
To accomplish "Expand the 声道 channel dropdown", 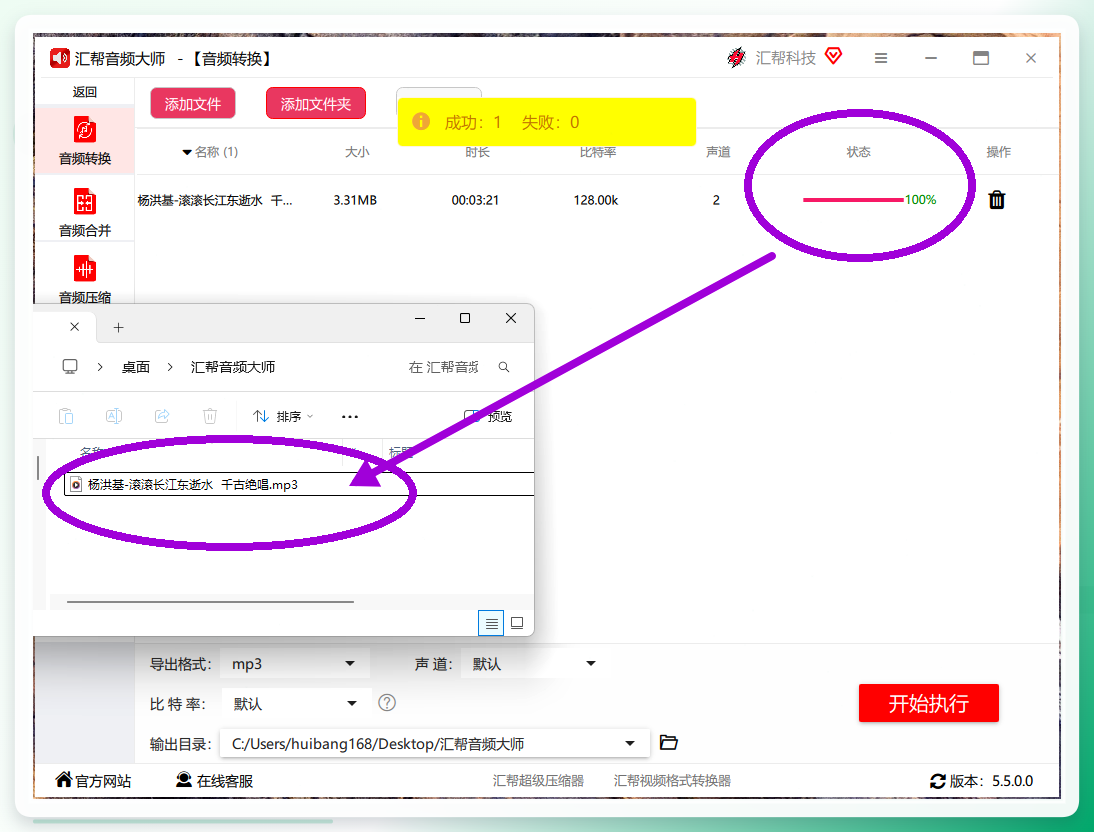I will pos(591,664).
